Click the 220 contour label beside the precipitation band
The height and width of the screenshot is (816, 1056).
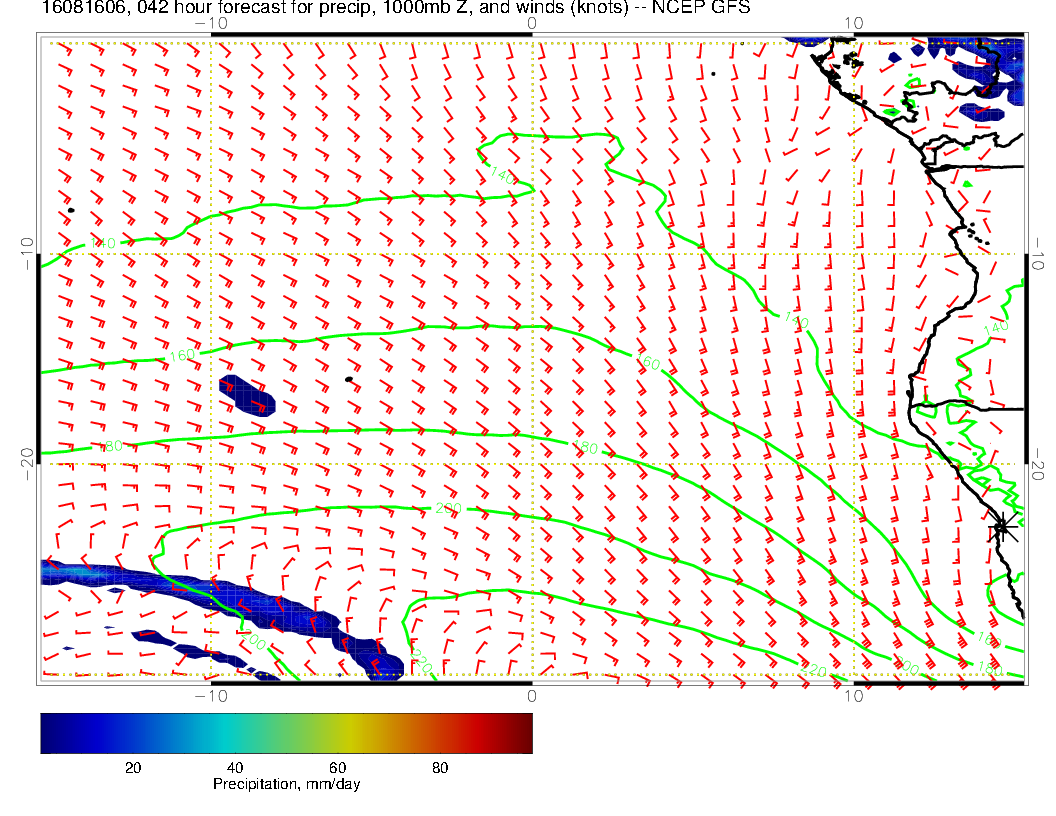coord(421,664)
